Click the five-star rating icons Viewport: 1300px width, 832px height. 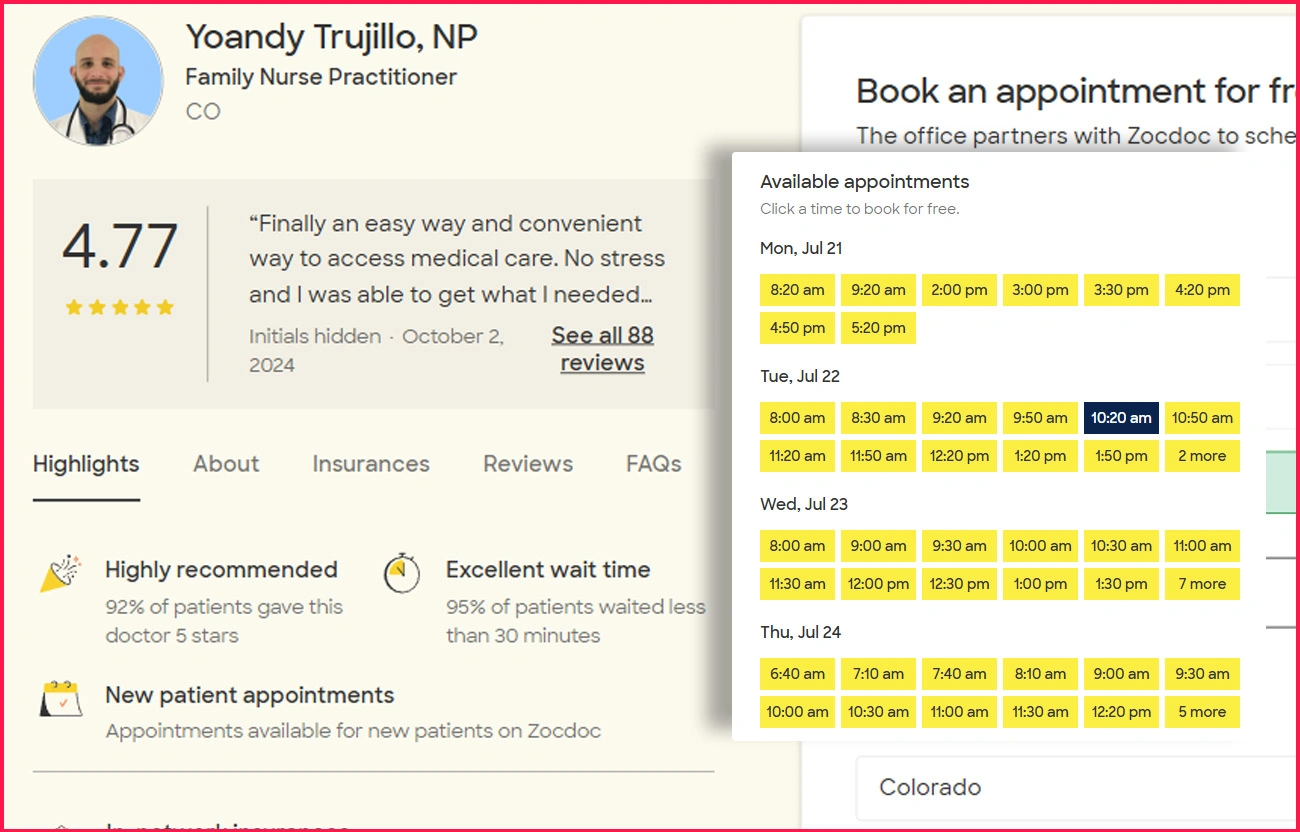coord(120,307)
